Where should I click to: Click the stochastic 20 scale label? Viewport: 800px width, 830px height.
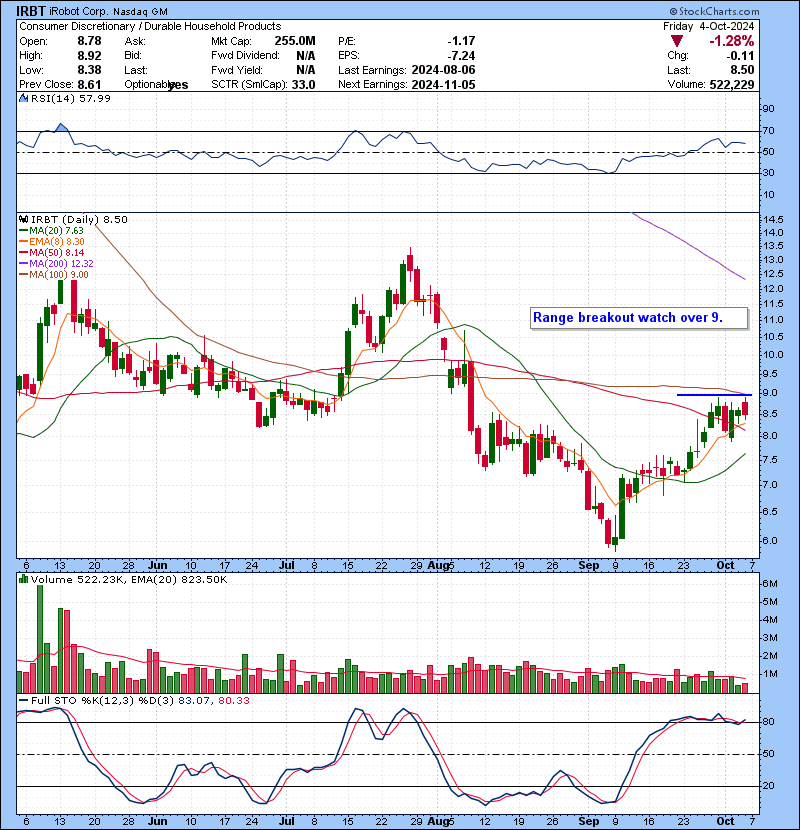768,786
